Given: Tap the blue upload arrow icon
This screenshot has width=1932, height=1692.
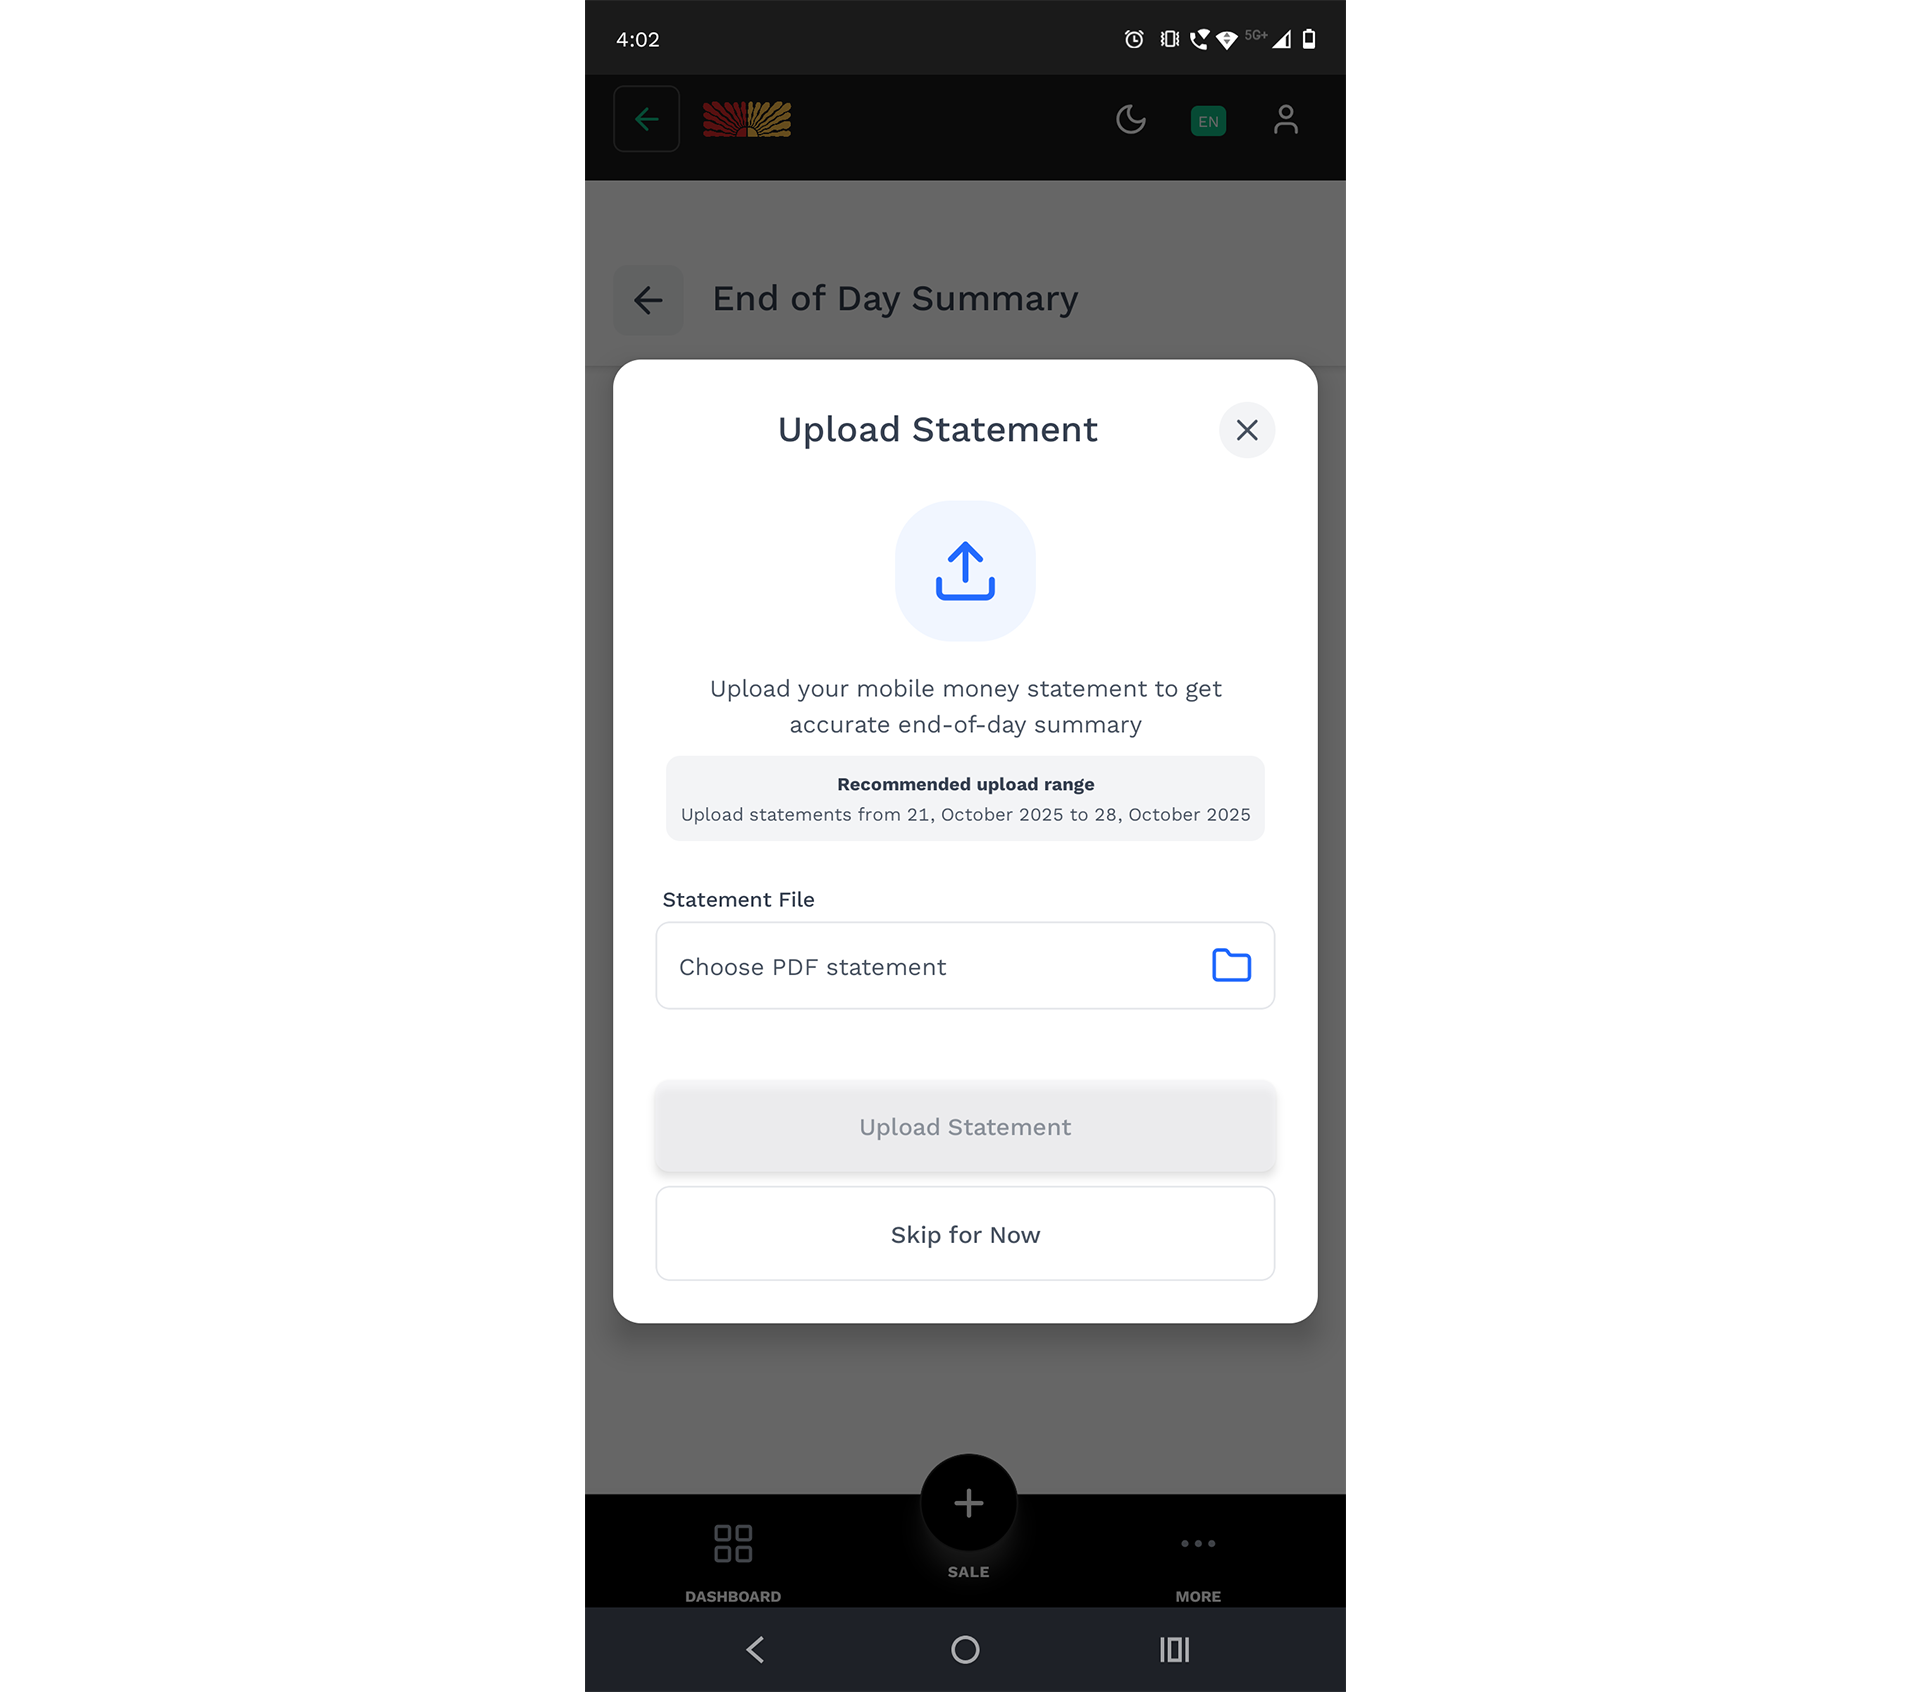Looking at the screenshot, I should [965, 571].
